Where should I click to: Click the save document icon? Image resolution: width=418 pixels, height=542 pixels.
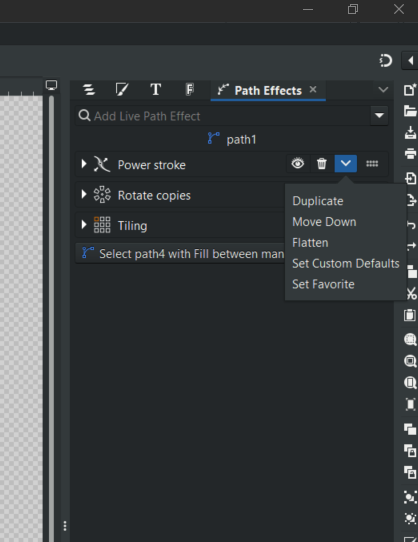tap(410, 132)
